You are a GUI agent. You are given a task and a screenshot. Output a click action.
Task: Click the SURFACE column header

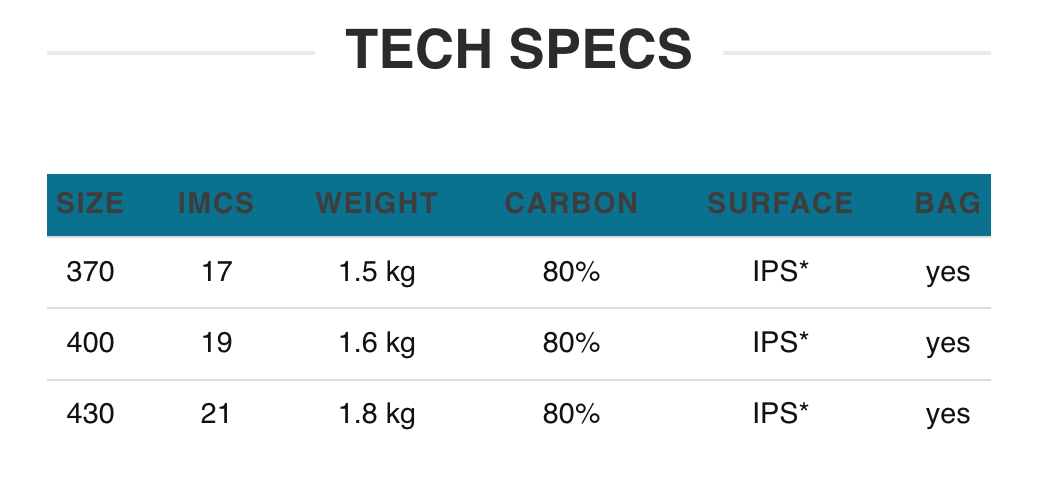point(780,204)
